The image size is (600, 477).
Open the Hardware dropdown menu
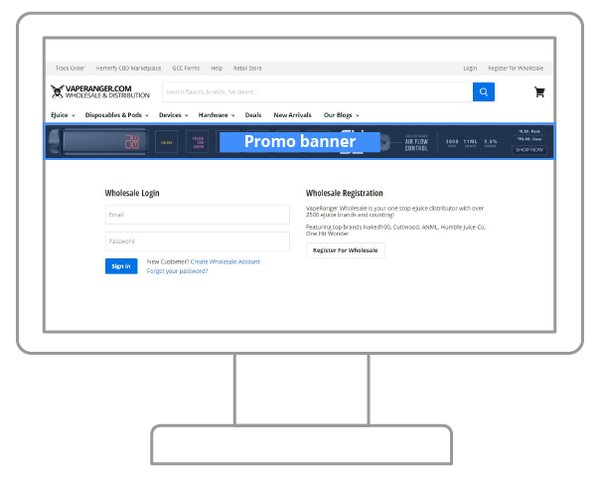[x=216, y=115]
